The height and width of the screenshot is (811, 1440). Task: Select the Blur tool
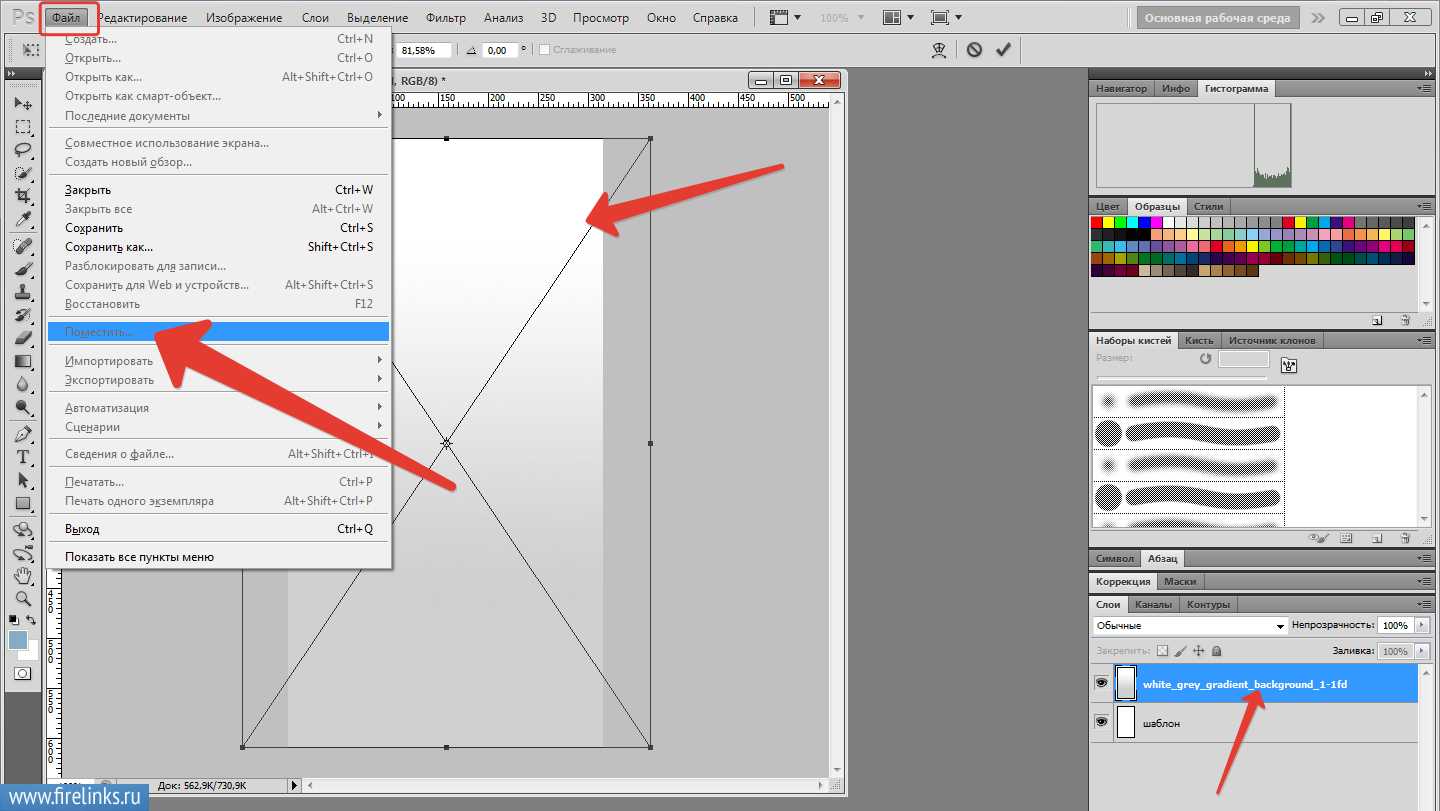pyautogui.click(x=22, y=384)
